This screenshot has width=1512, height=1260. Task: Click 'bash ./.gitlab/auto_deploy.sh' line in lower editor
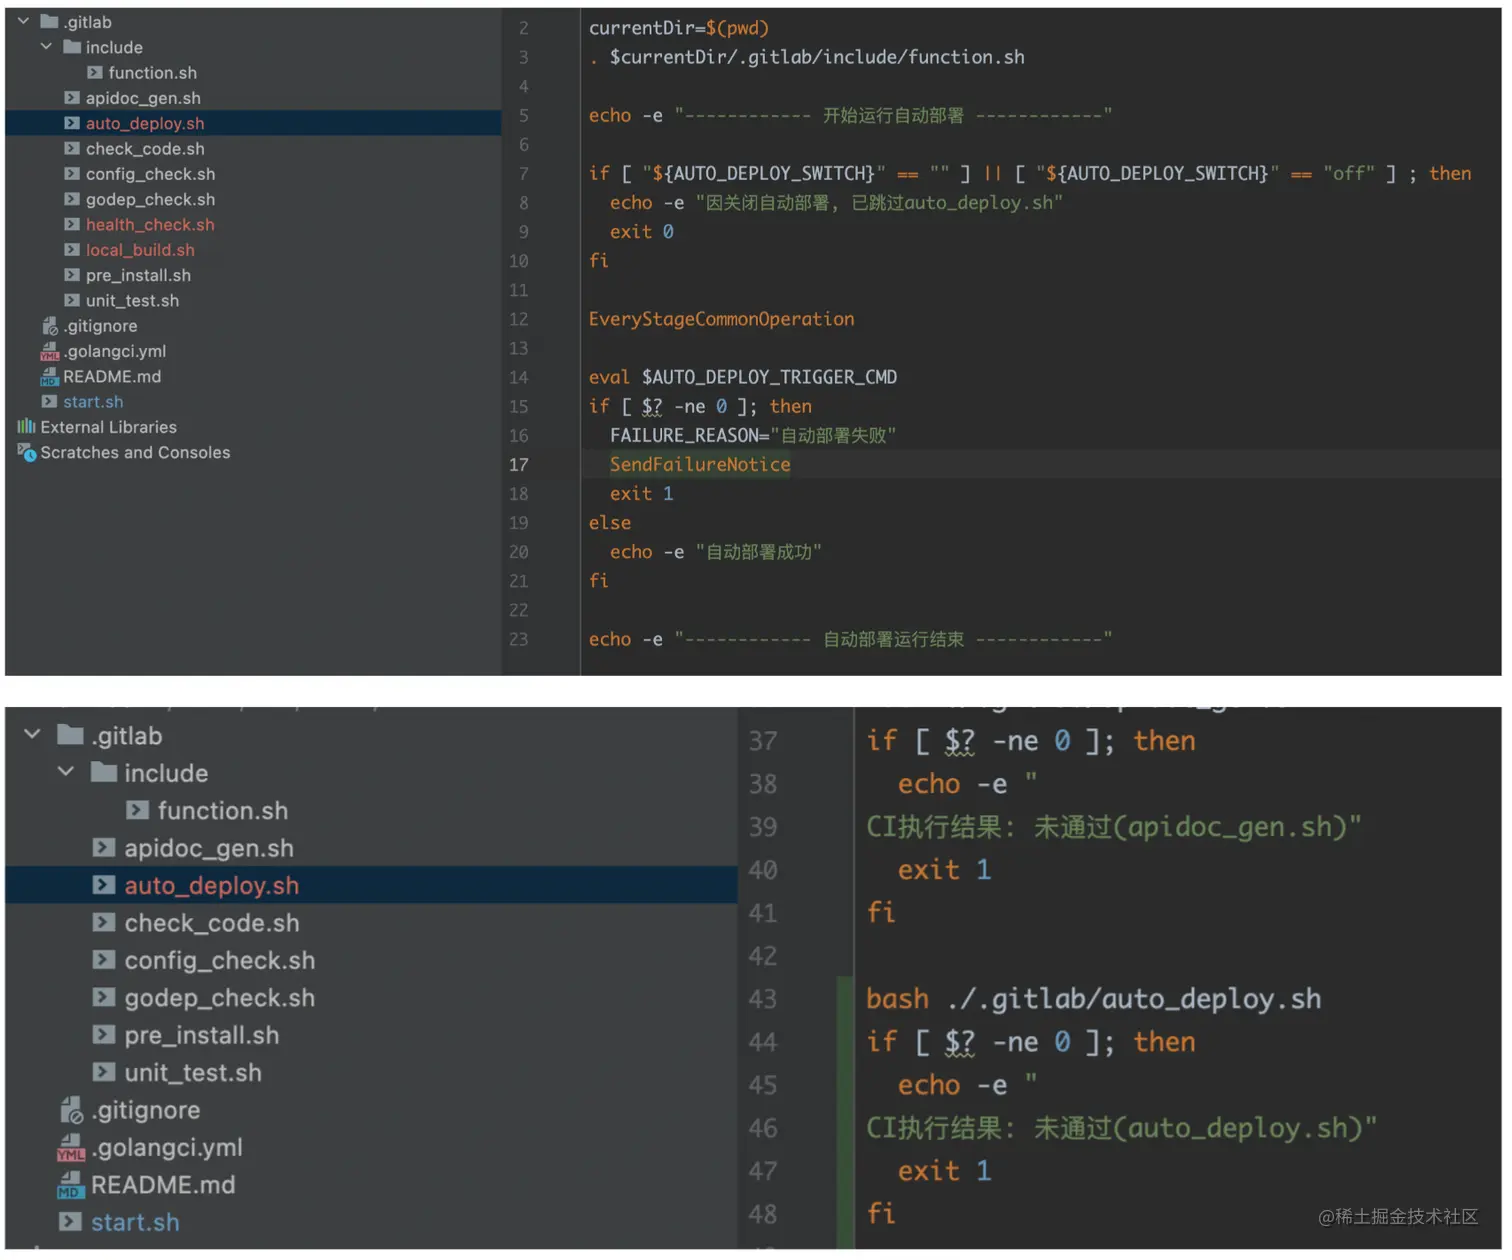[x=1093, y=999]
